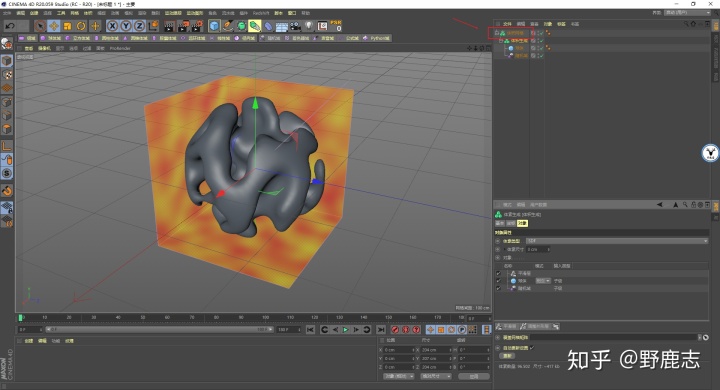Click the Play forward button in timeline
The image size is (720, 390).
(345, 330)
